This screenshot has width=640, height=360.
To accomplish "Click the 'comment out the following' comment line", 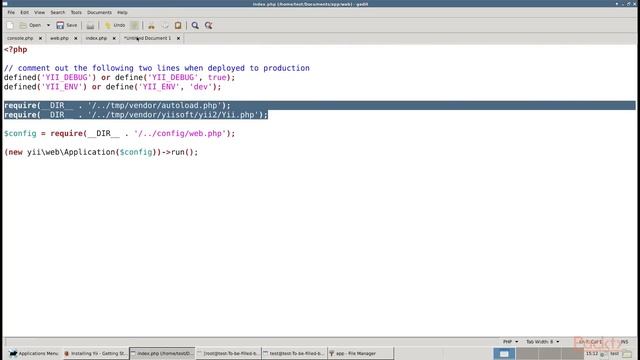I will tap(157, 68).
